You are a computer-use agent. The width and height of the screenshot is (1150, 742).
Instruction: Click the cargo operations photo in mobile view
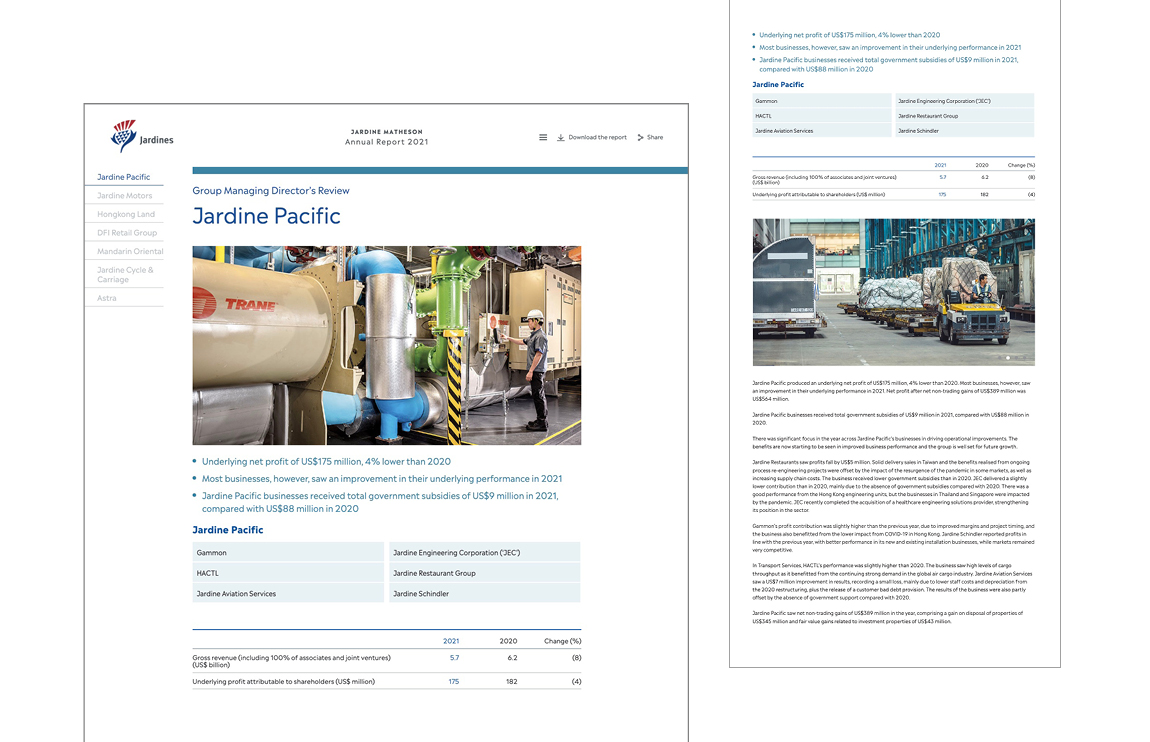point(892,291)
